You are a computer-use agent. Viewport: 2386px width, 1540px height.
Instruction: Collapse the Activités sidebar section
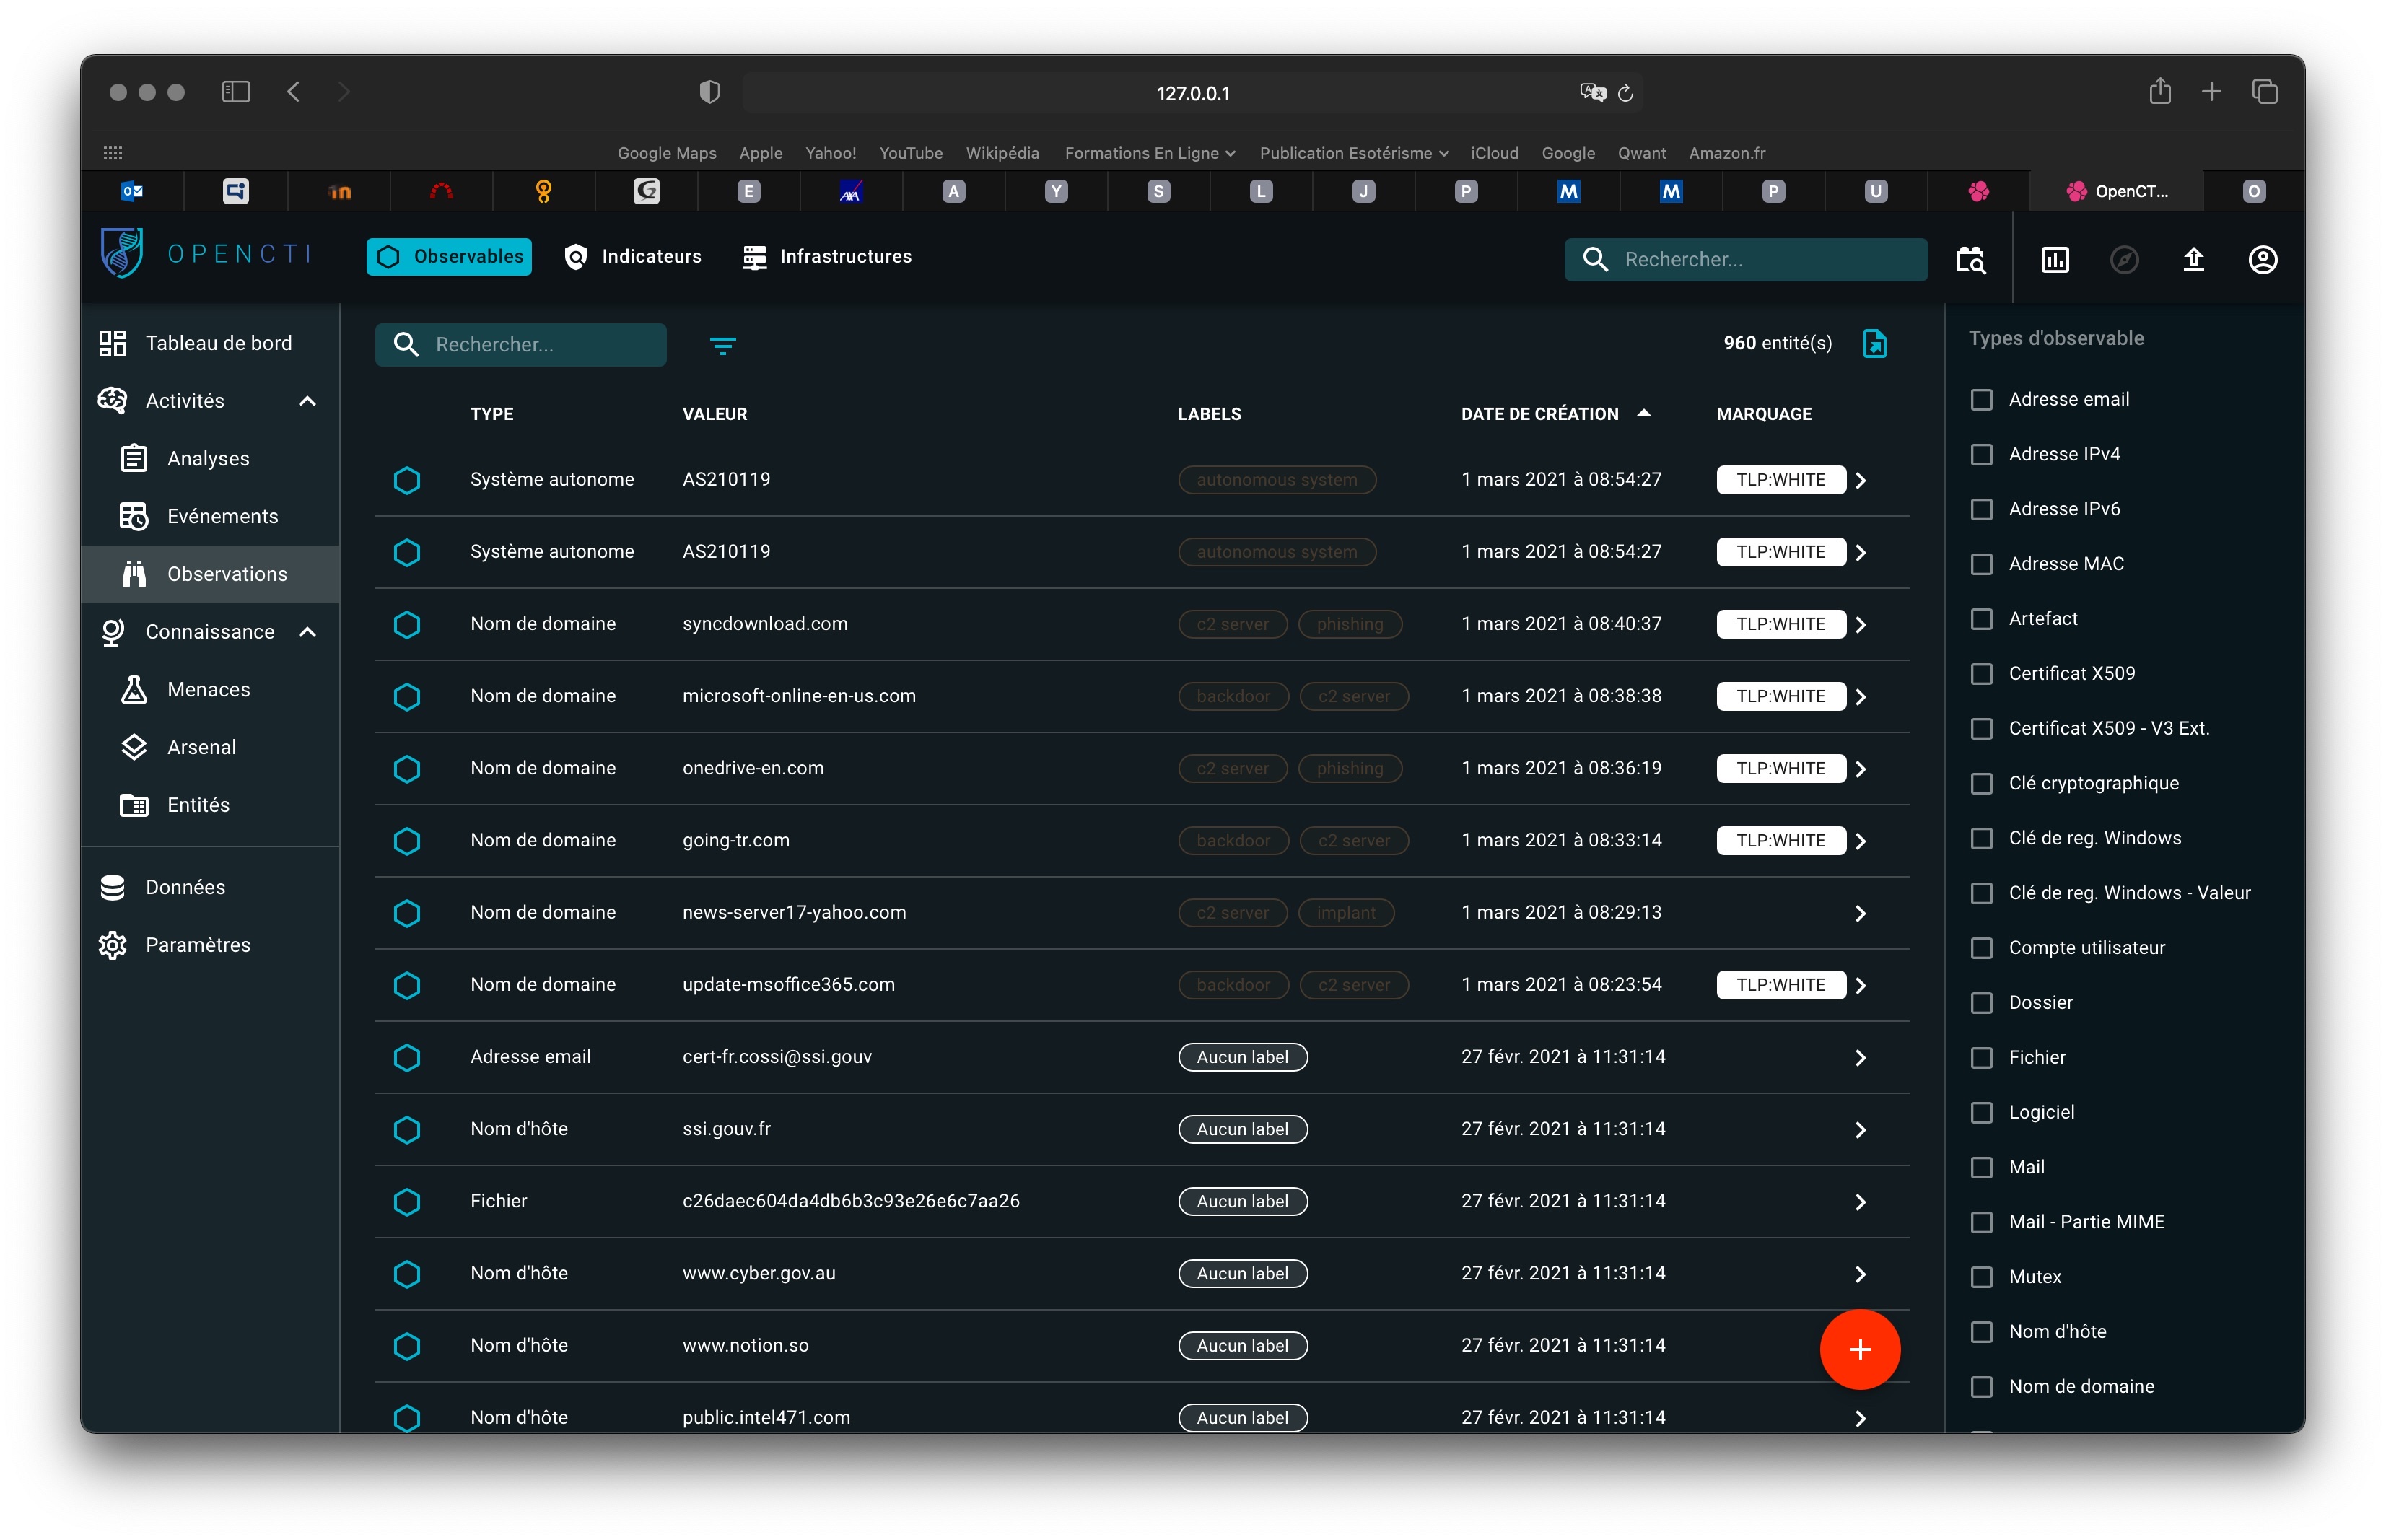click(308, 400)
